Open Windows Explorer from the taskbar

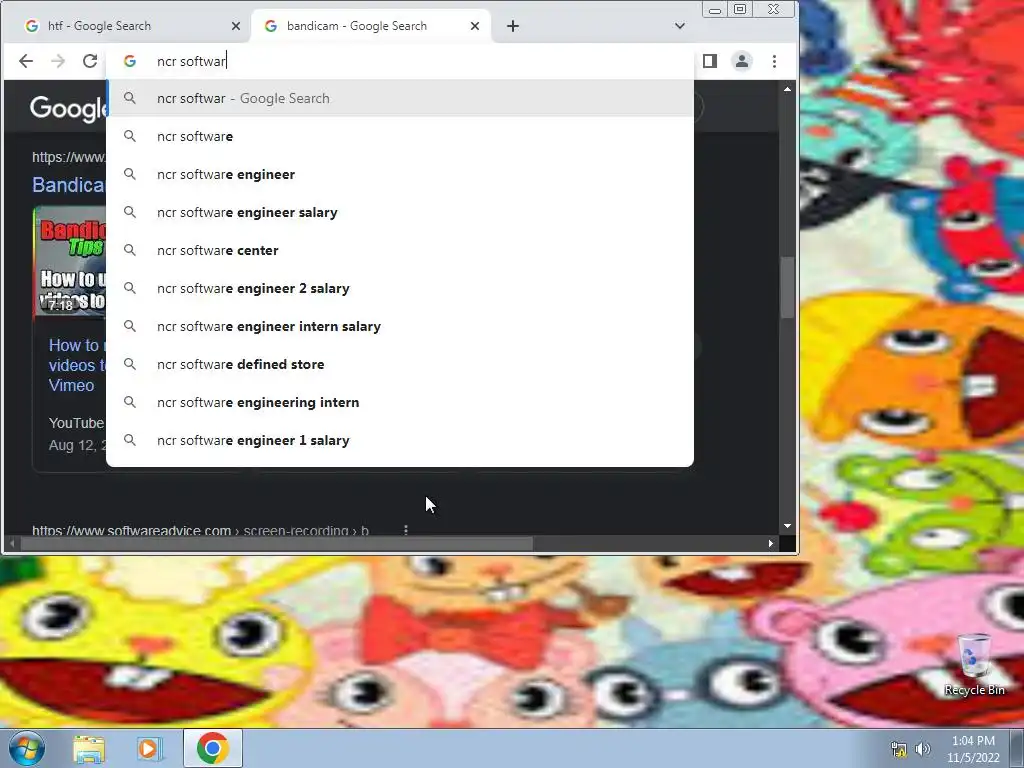tap(89, 749)
